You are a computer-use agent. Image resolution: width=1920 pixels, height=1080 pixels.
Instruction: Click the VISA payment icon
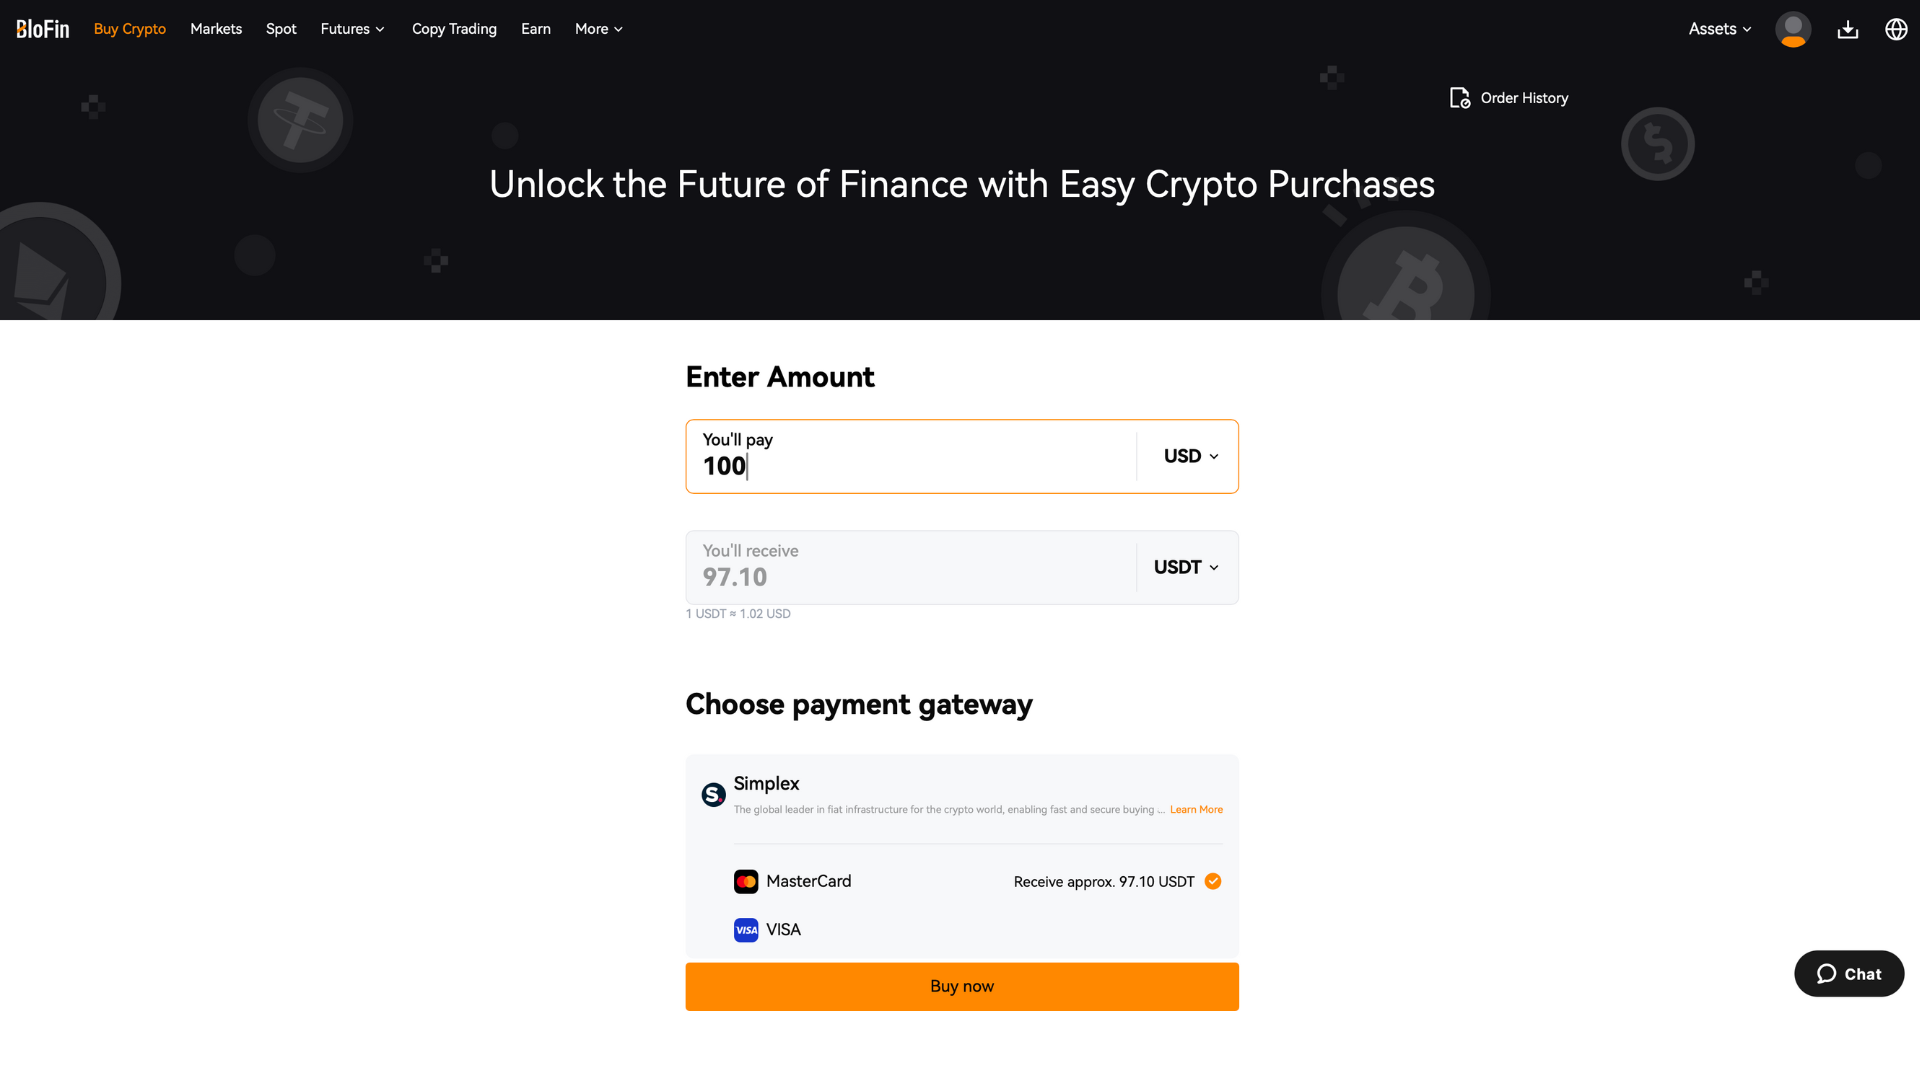click(x=746, y=930)
